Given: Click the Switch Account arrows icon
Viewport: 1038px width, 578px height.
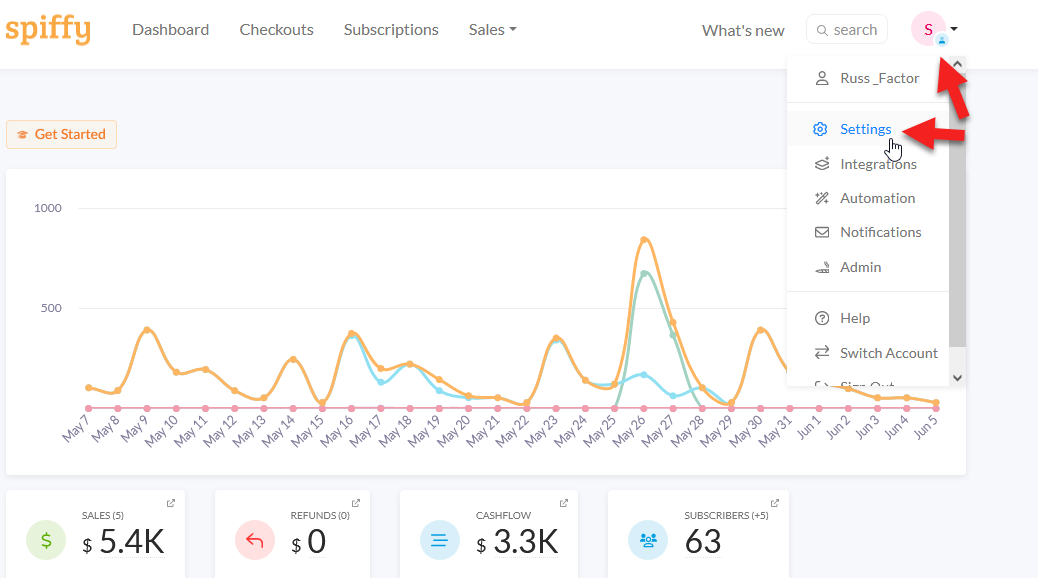Looking at the screenshot, I should click(x=822, y=353).
